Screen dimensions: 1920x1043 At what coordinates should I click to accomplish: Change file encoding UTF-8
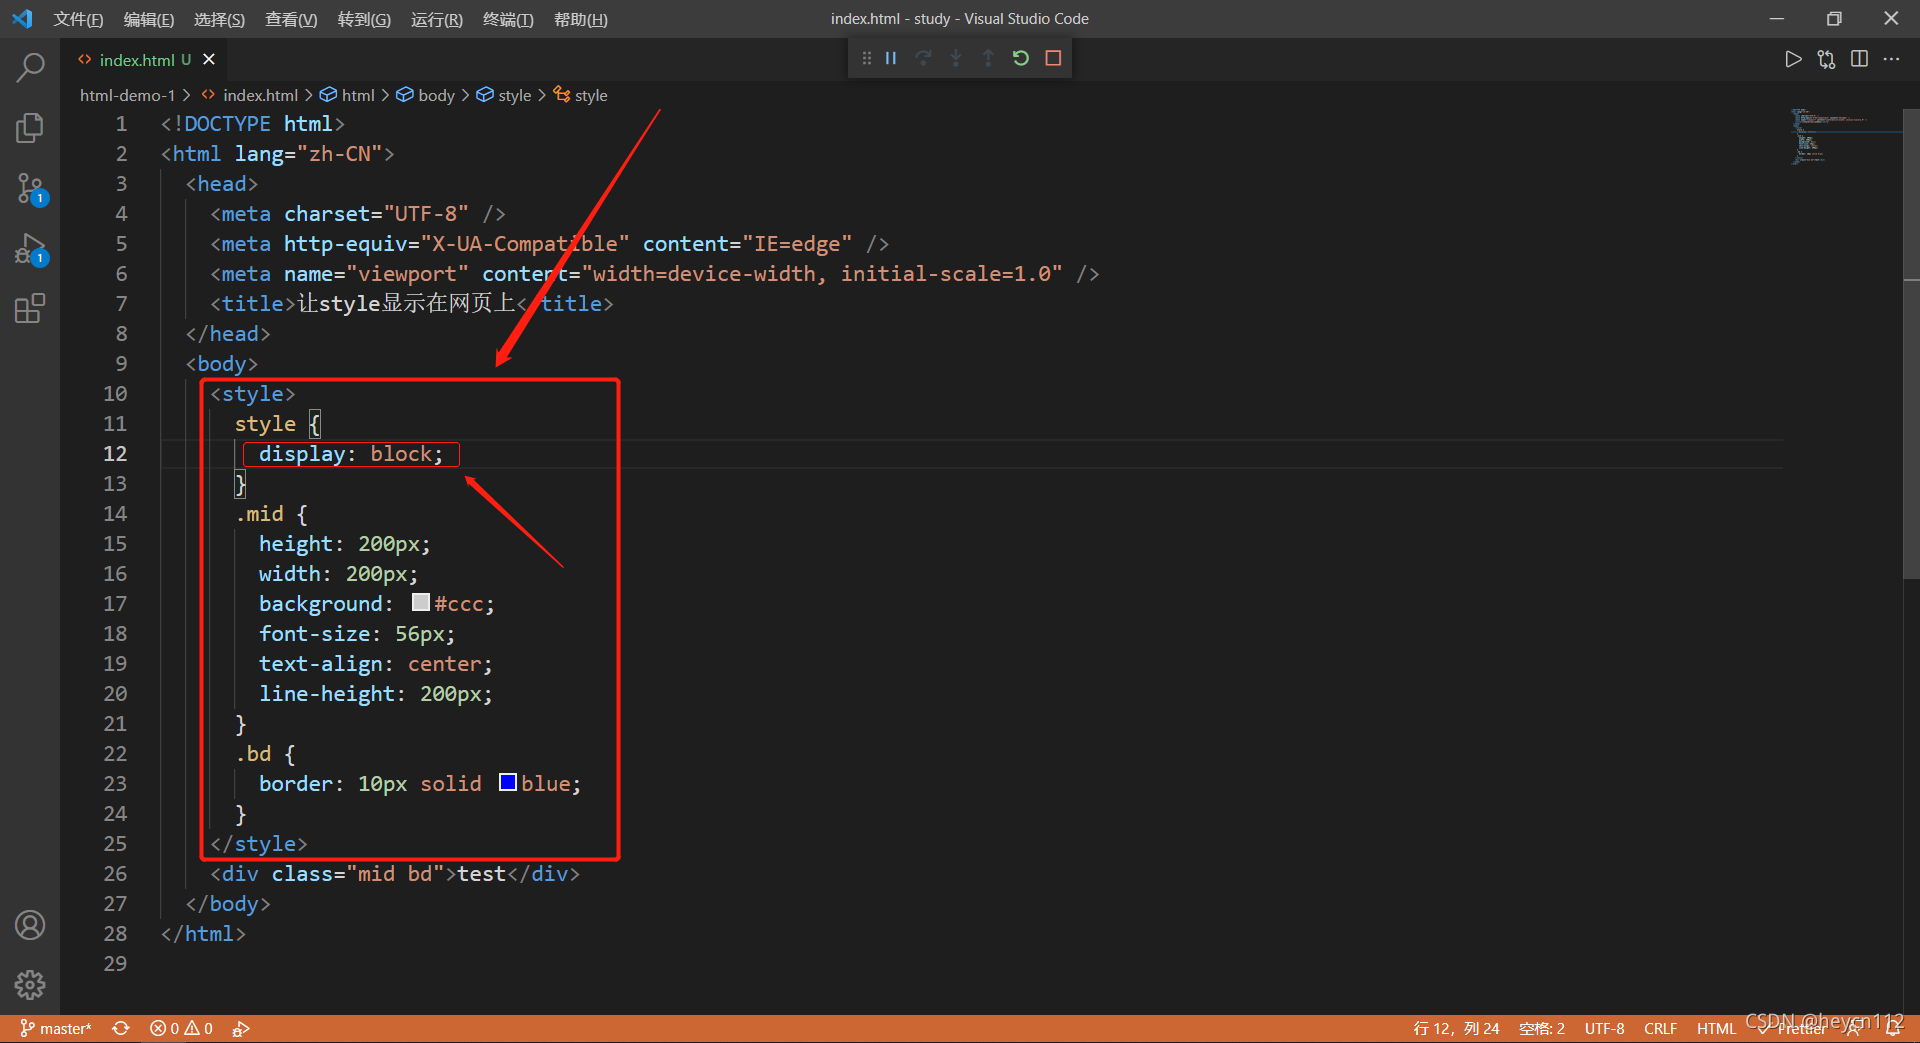(1604, 1028)
